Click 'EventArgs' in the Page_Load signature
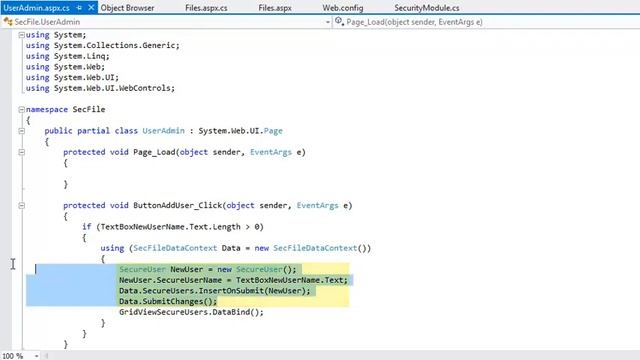The image size is (640, 360). tap(271, 152)
